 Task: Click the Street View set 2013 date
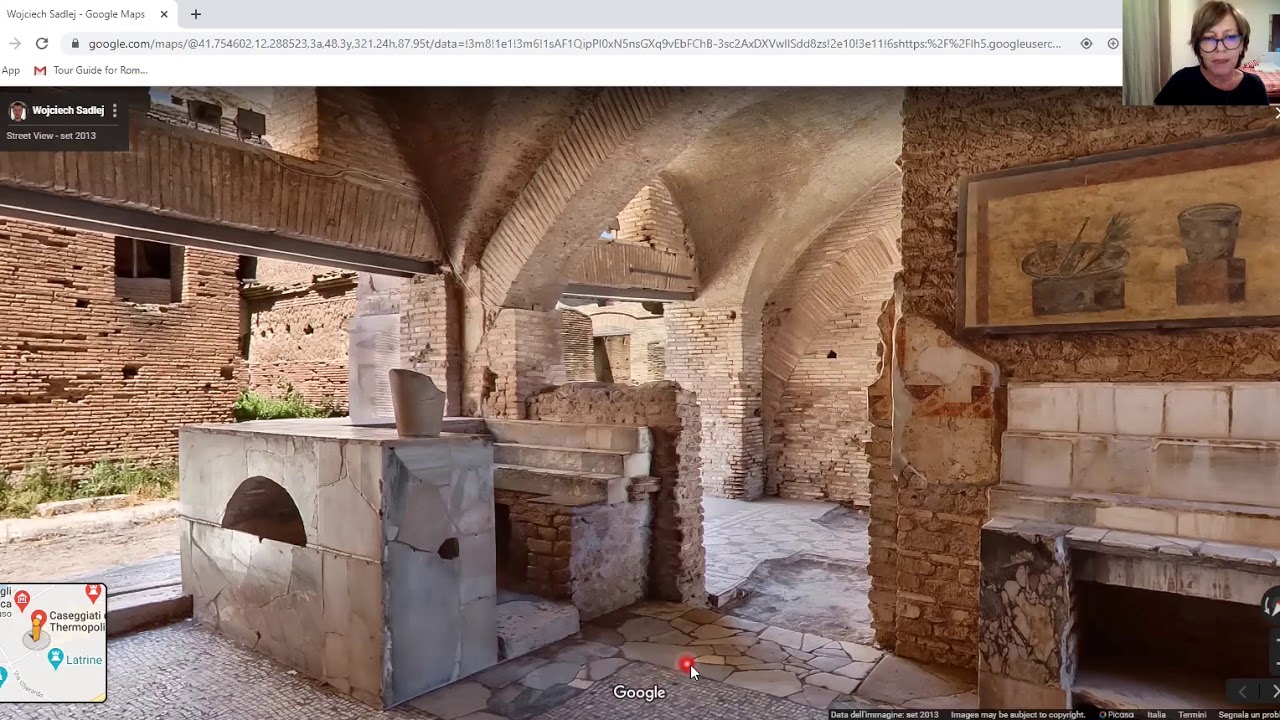coord(51,136)
